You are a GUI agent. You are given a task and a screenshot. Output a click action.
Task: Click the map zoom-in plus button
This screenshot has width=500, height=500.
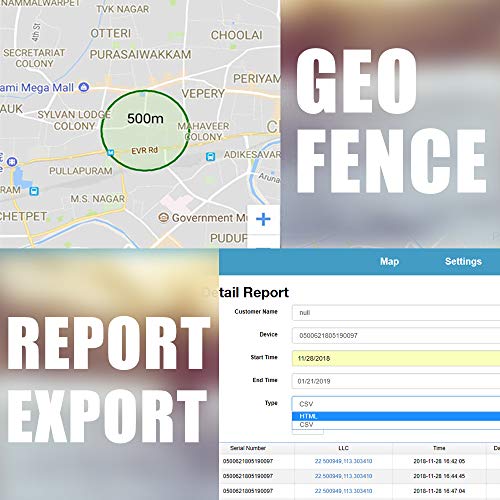[263, 220]
